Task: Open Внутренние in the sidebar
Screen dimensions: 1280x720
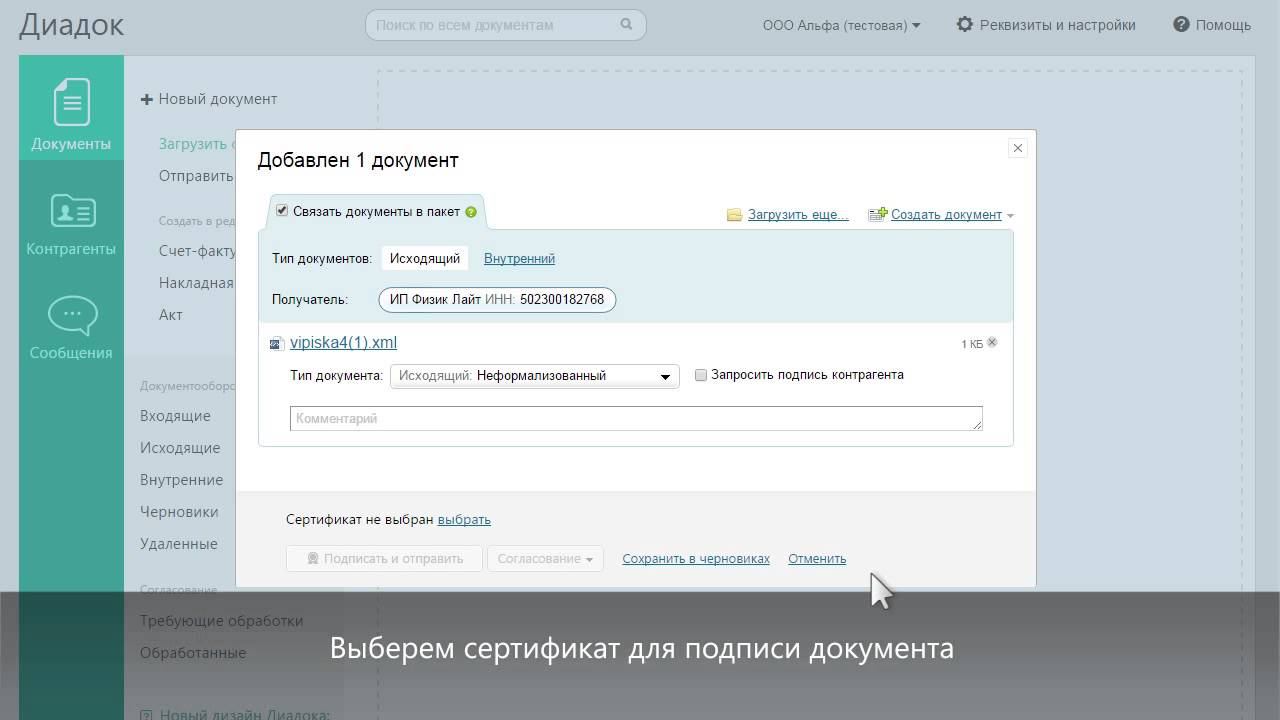Action: point(181,480)
